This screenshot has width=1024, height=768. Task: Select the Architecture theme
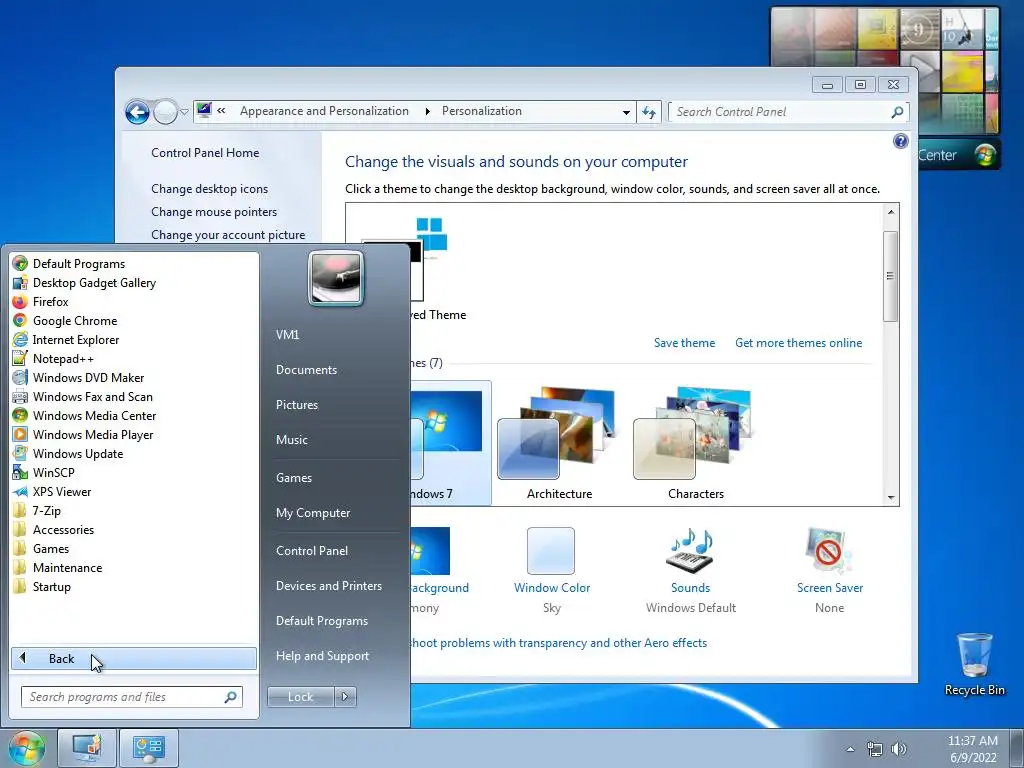[x=559, y=444]
